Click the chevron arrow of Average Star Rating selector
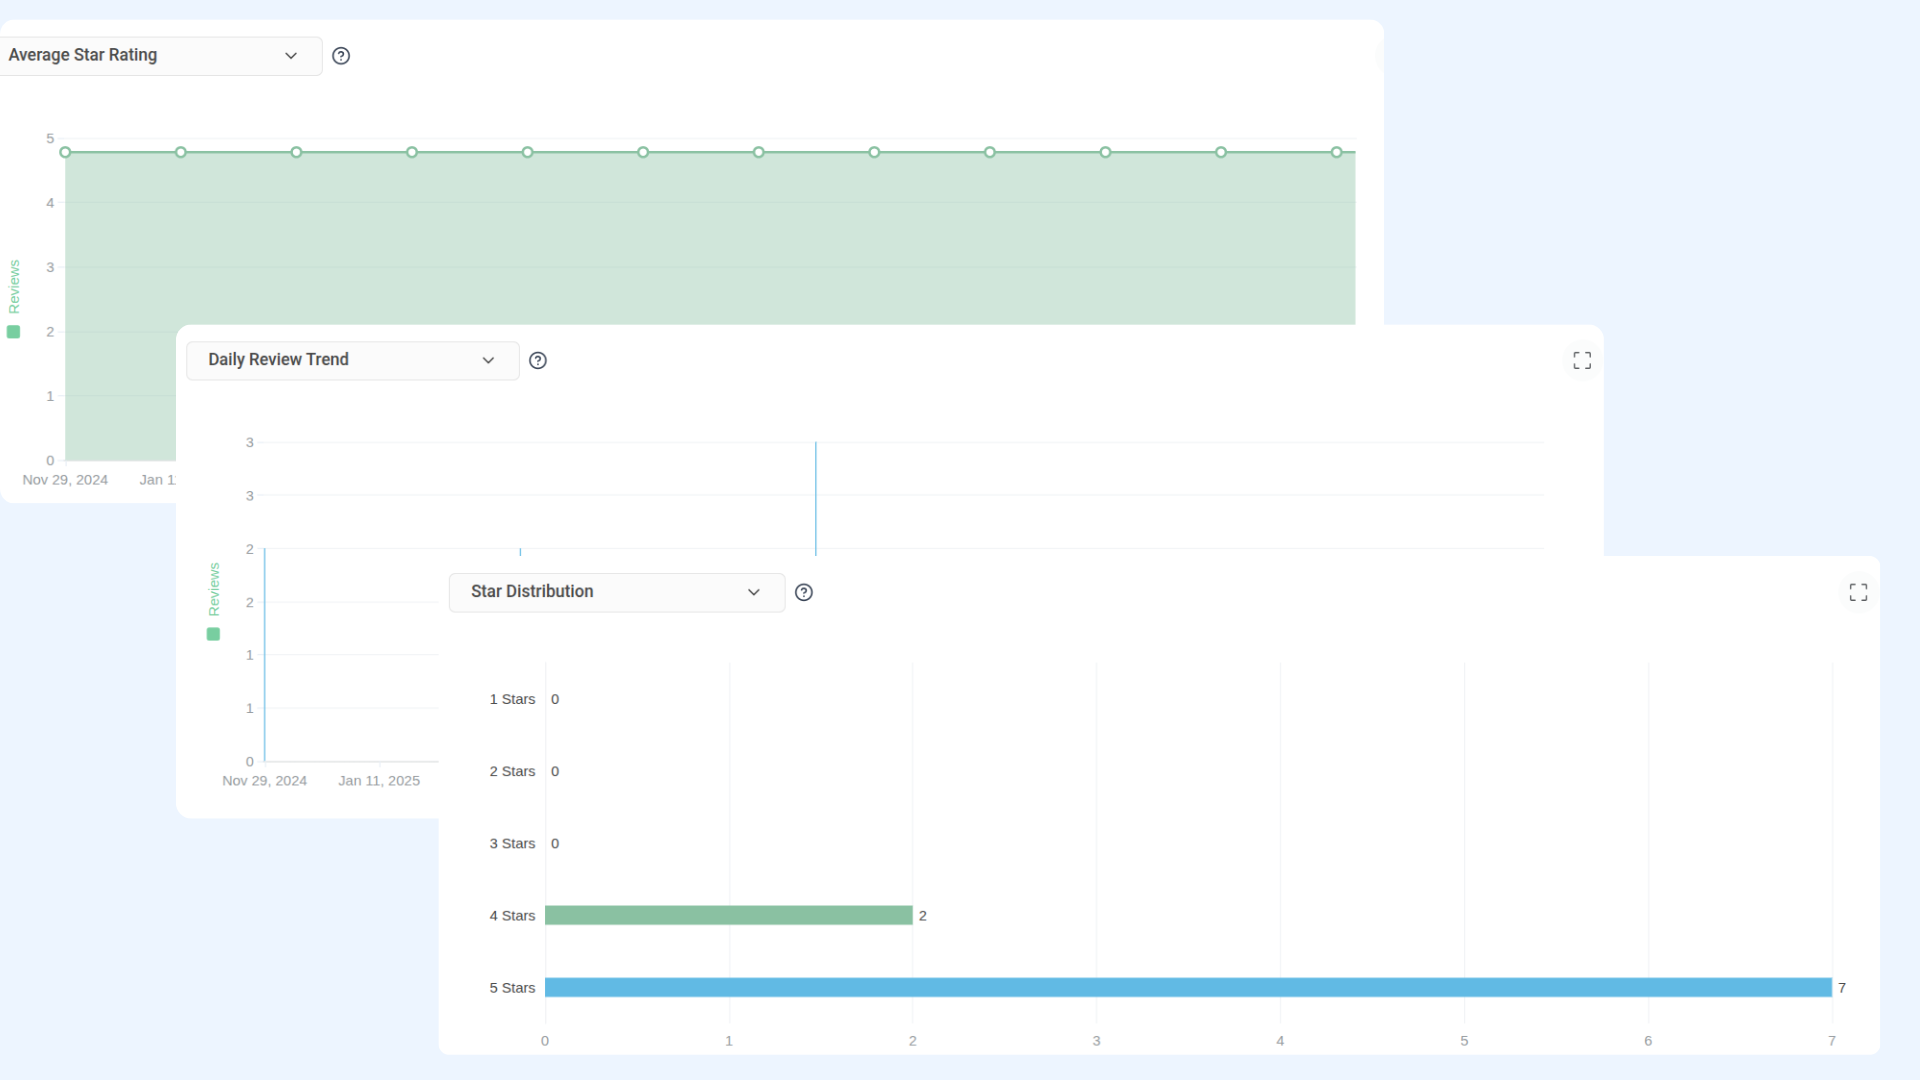This screenshot has width=1920, height=1080. 291,56
